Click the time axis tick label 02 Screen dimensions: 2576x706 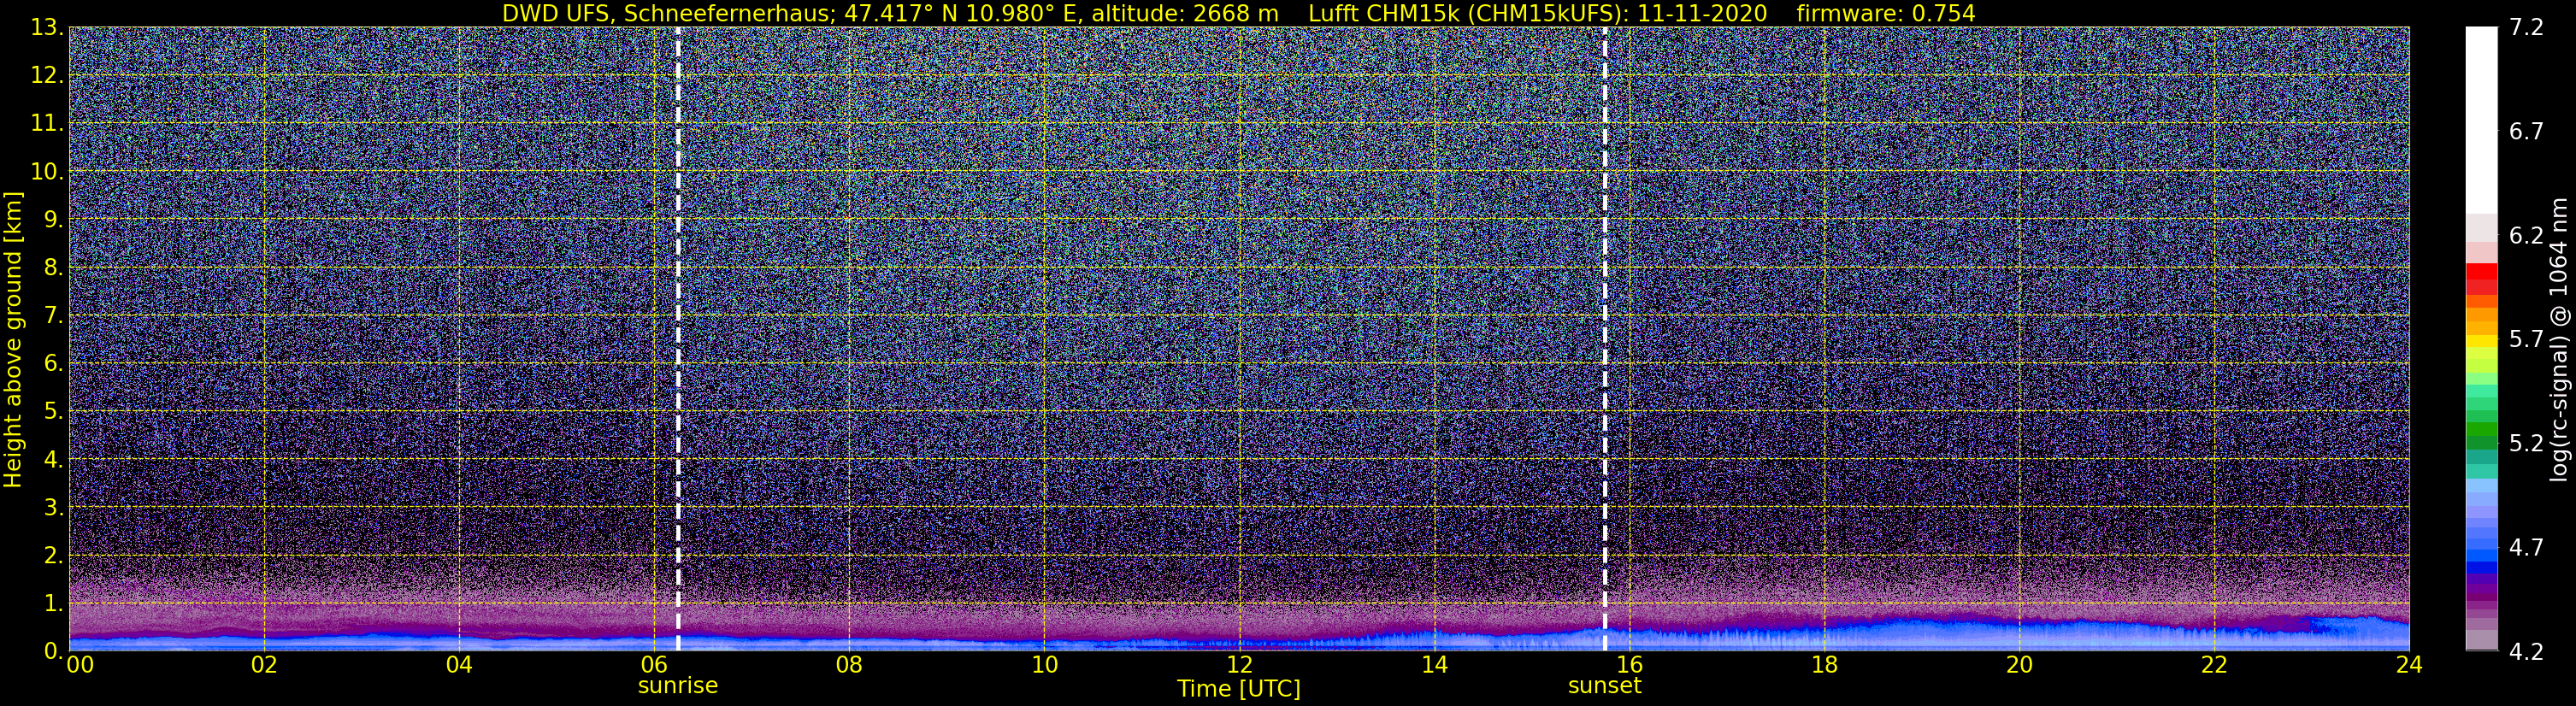coord(263,666)
